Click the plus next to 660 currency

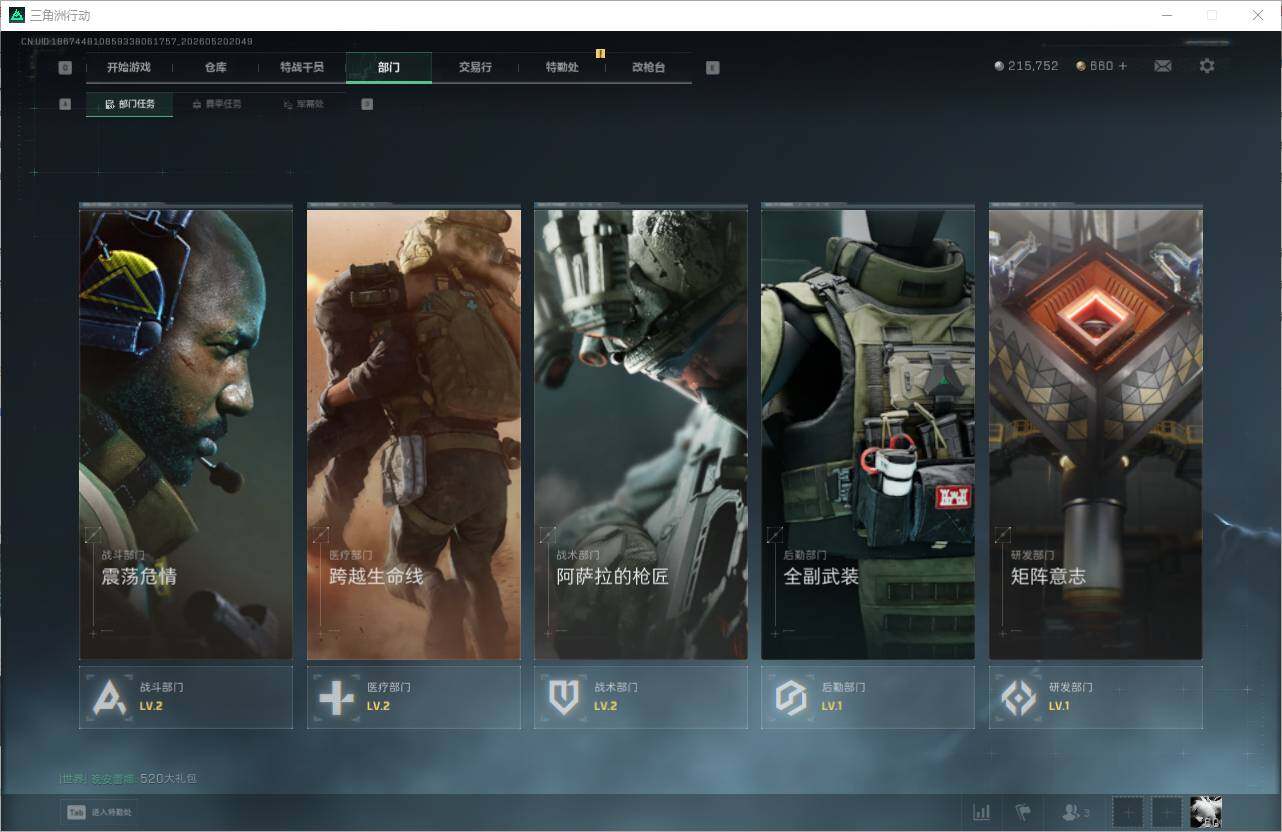pyautogui.click(x=1122, y=66)
